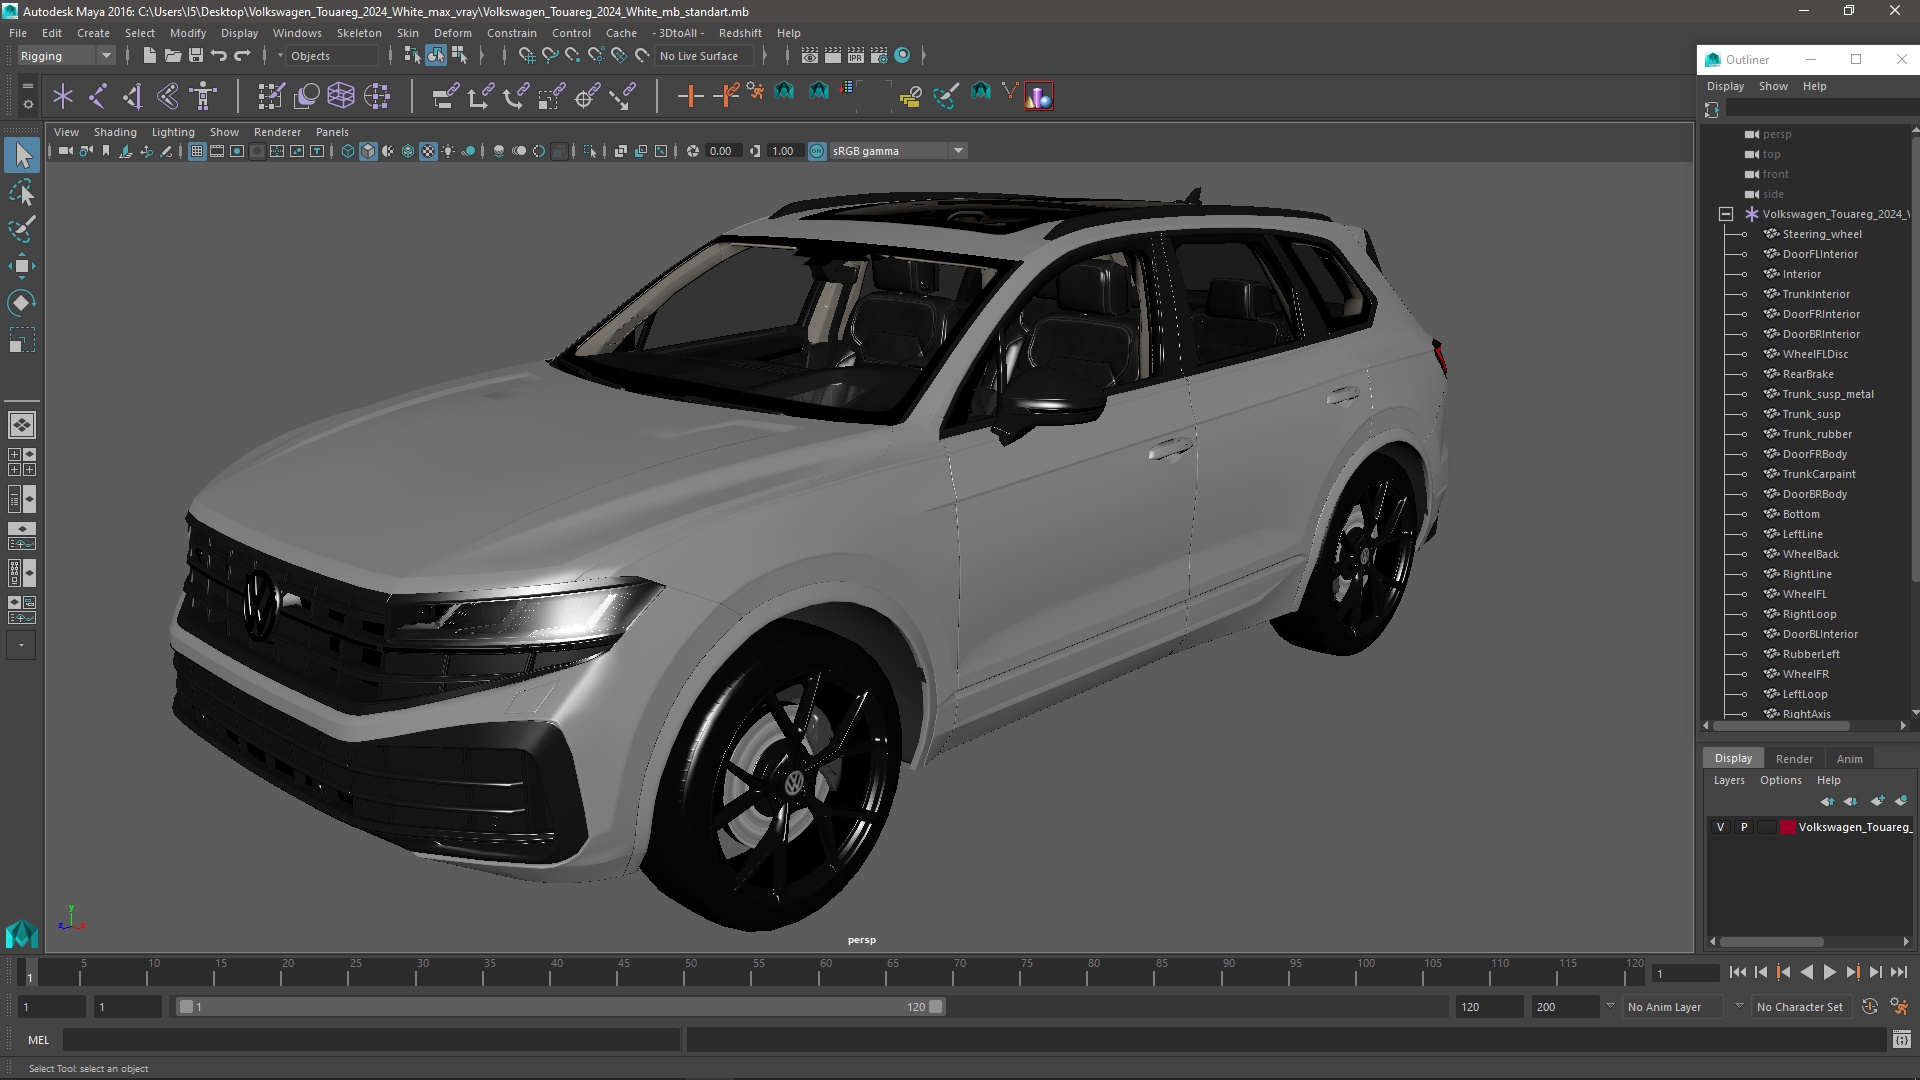Toggle snap to grids icon
This screenshot has height=1080, width=1920.
click(526, 56)
